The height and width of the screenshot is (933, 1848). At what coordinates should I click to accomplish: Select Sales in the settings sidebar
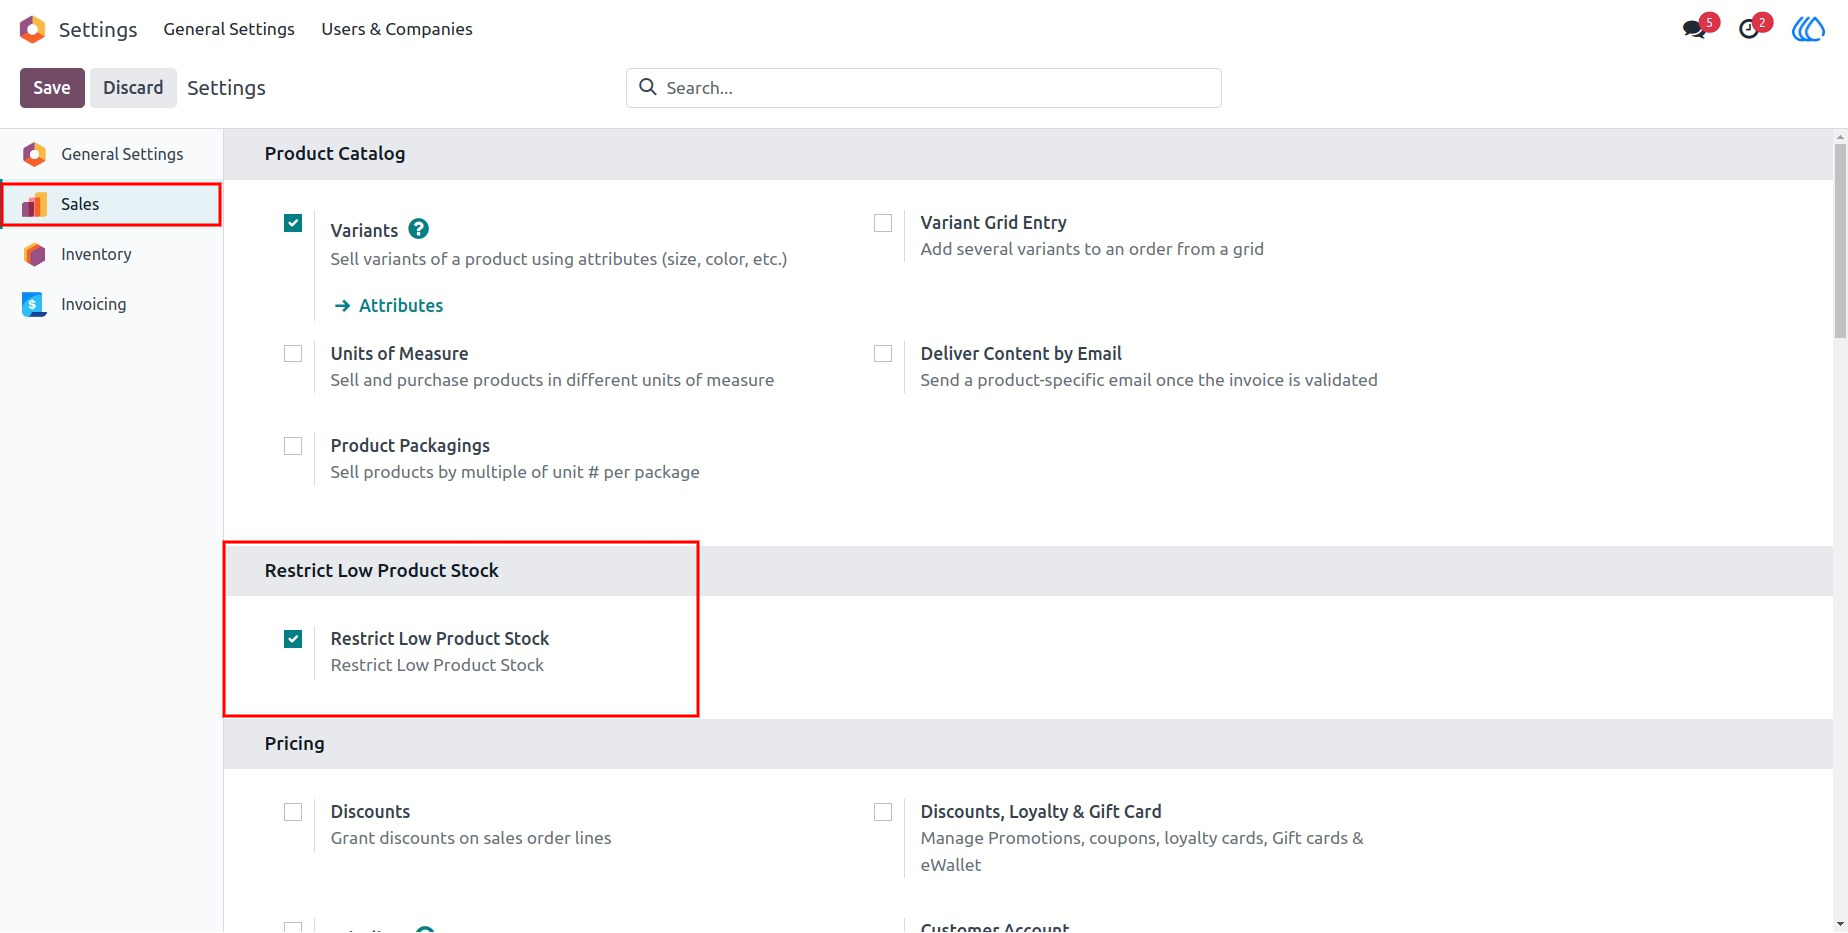(x=111, y=204)
